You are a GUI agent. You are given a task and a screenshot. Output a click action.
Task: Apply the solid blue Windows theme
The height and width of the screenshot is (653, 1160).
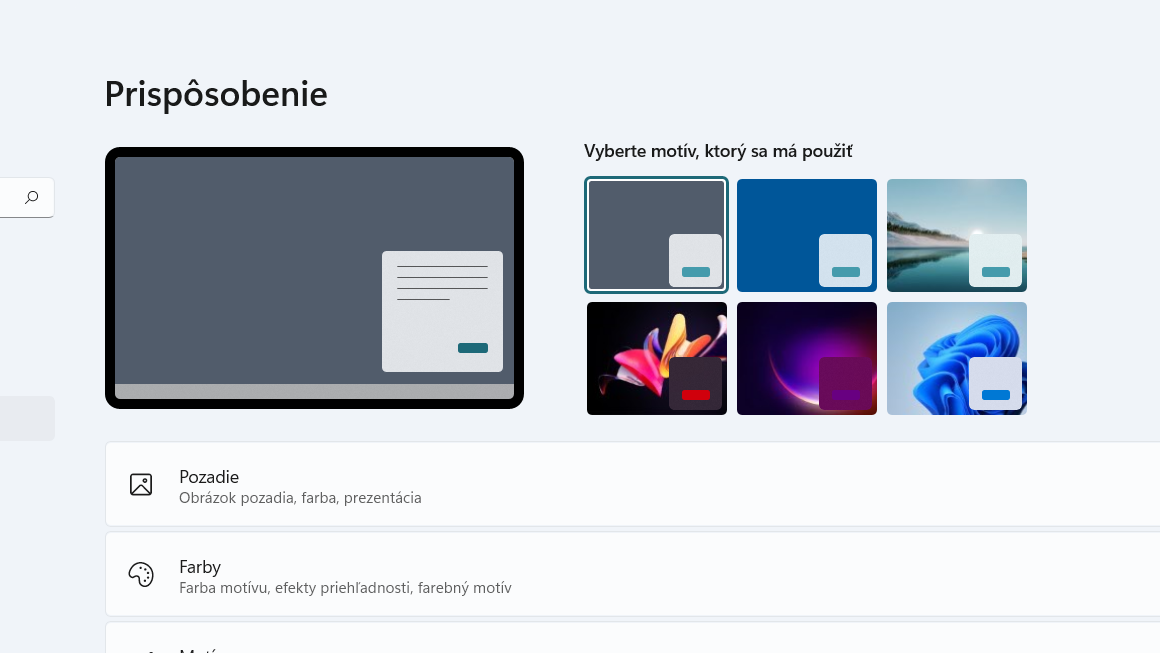(x=806, y=235)
